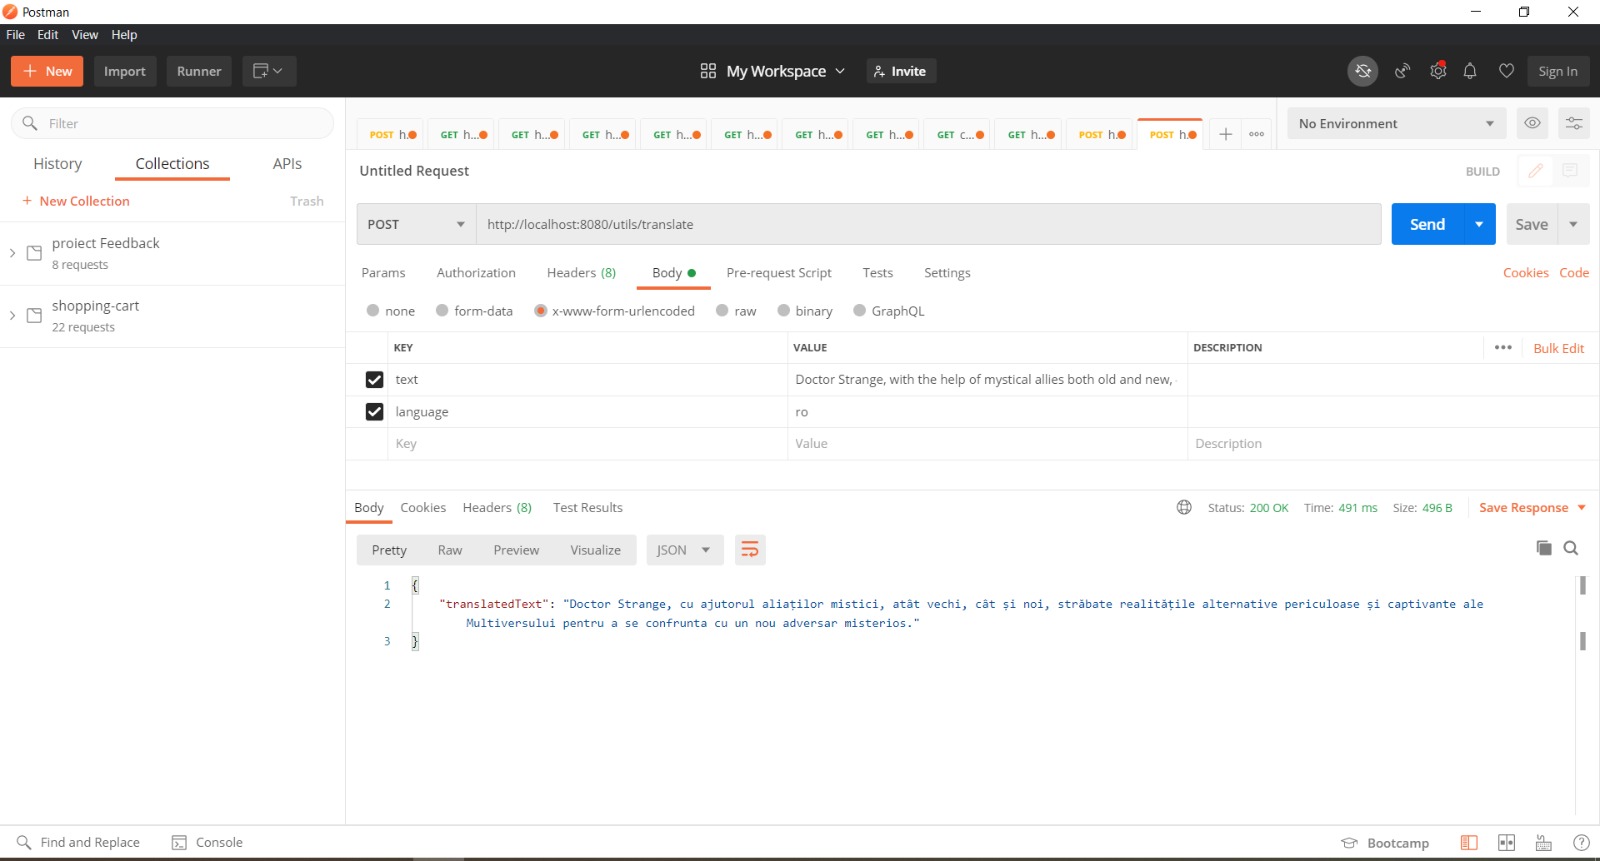Open the JSON response format dropdown
This screenshot has height=861, width=1600.
coord(684,550)
